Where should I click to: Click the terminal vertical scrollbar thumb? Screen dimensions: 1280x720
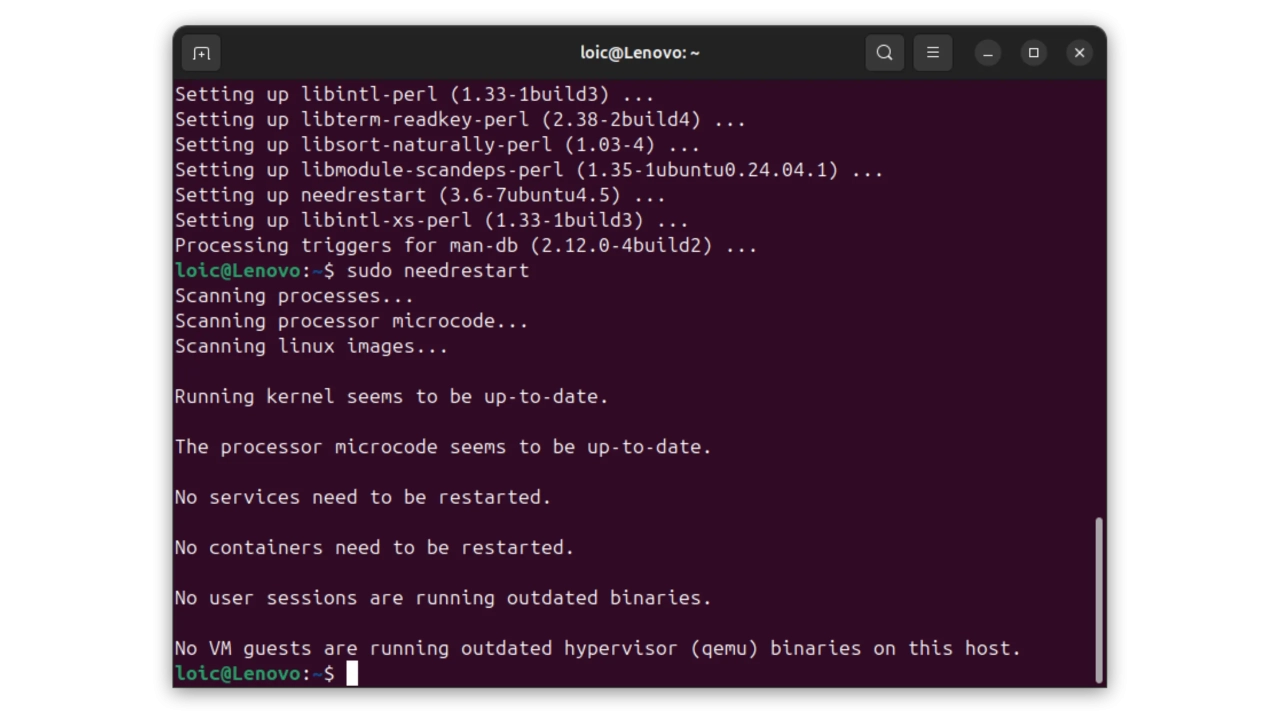pyautogui.click(x=1099, y=599)
